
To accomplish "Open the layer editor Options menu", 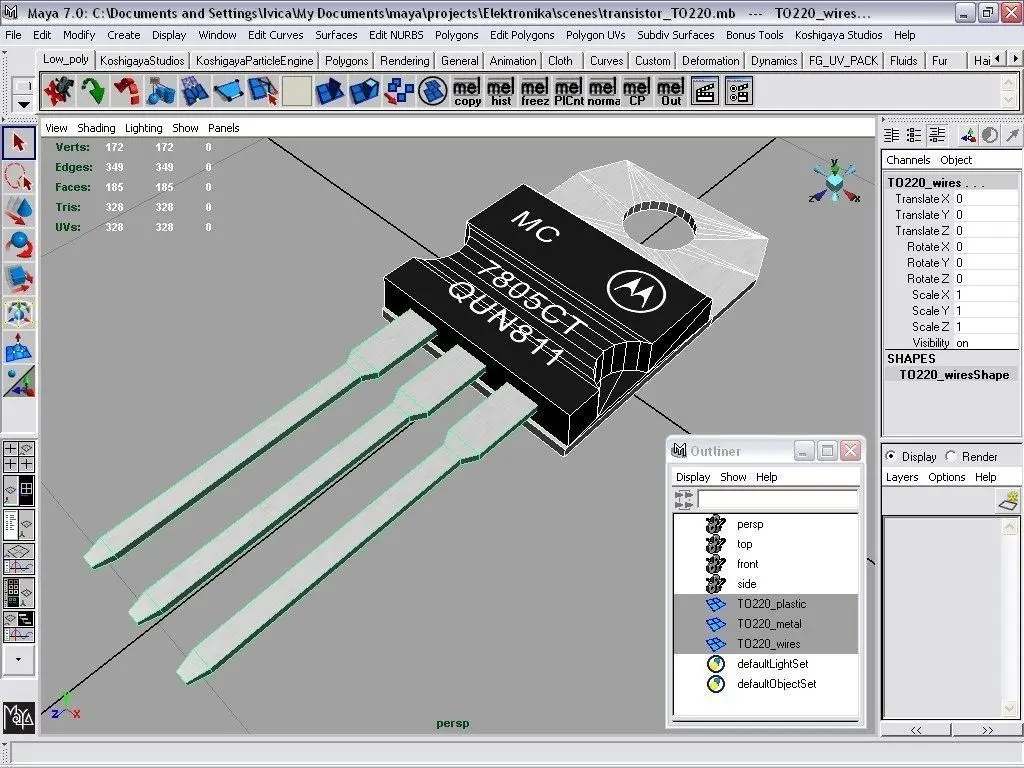I will pyautogui.click(x=946, y=477).
